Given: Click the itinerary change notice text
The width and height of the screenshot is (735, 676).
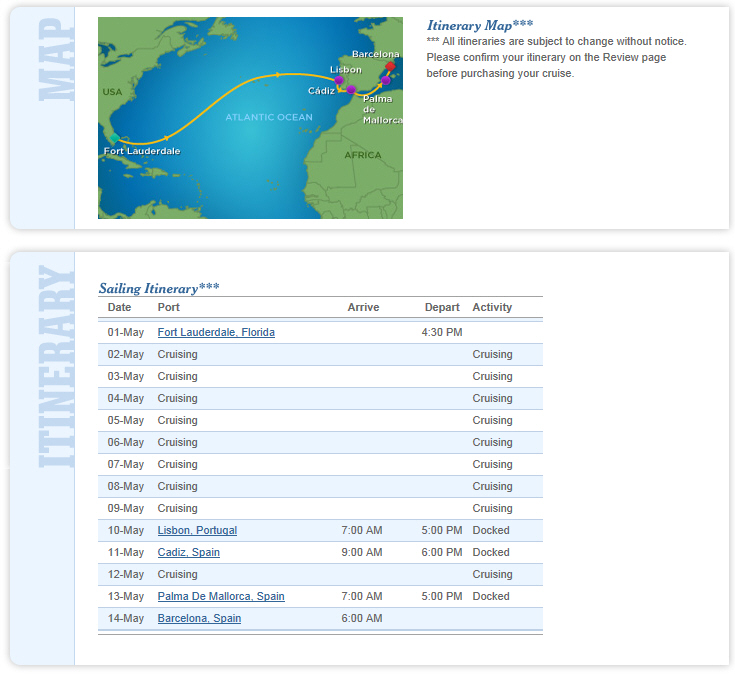Looking at the screenshot, I should click(x=556, y=57).
